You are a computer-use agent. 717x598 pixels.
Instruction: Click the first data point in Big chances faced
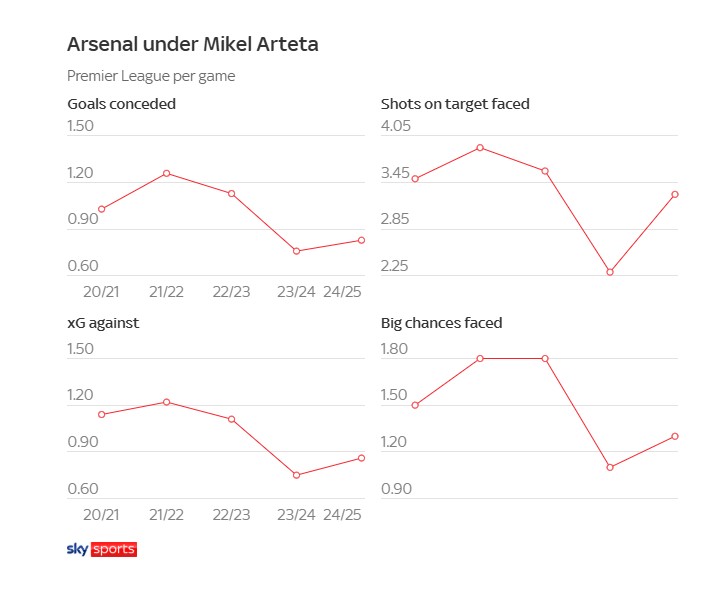[415, 405]
